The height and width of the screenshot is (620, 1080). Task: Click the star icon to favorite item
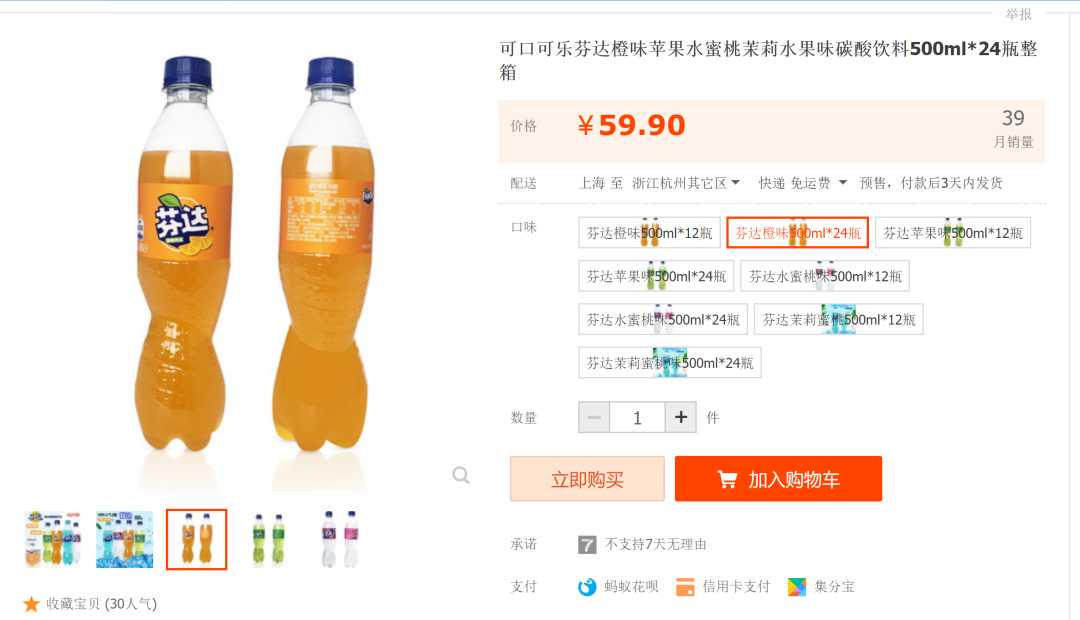31,604
